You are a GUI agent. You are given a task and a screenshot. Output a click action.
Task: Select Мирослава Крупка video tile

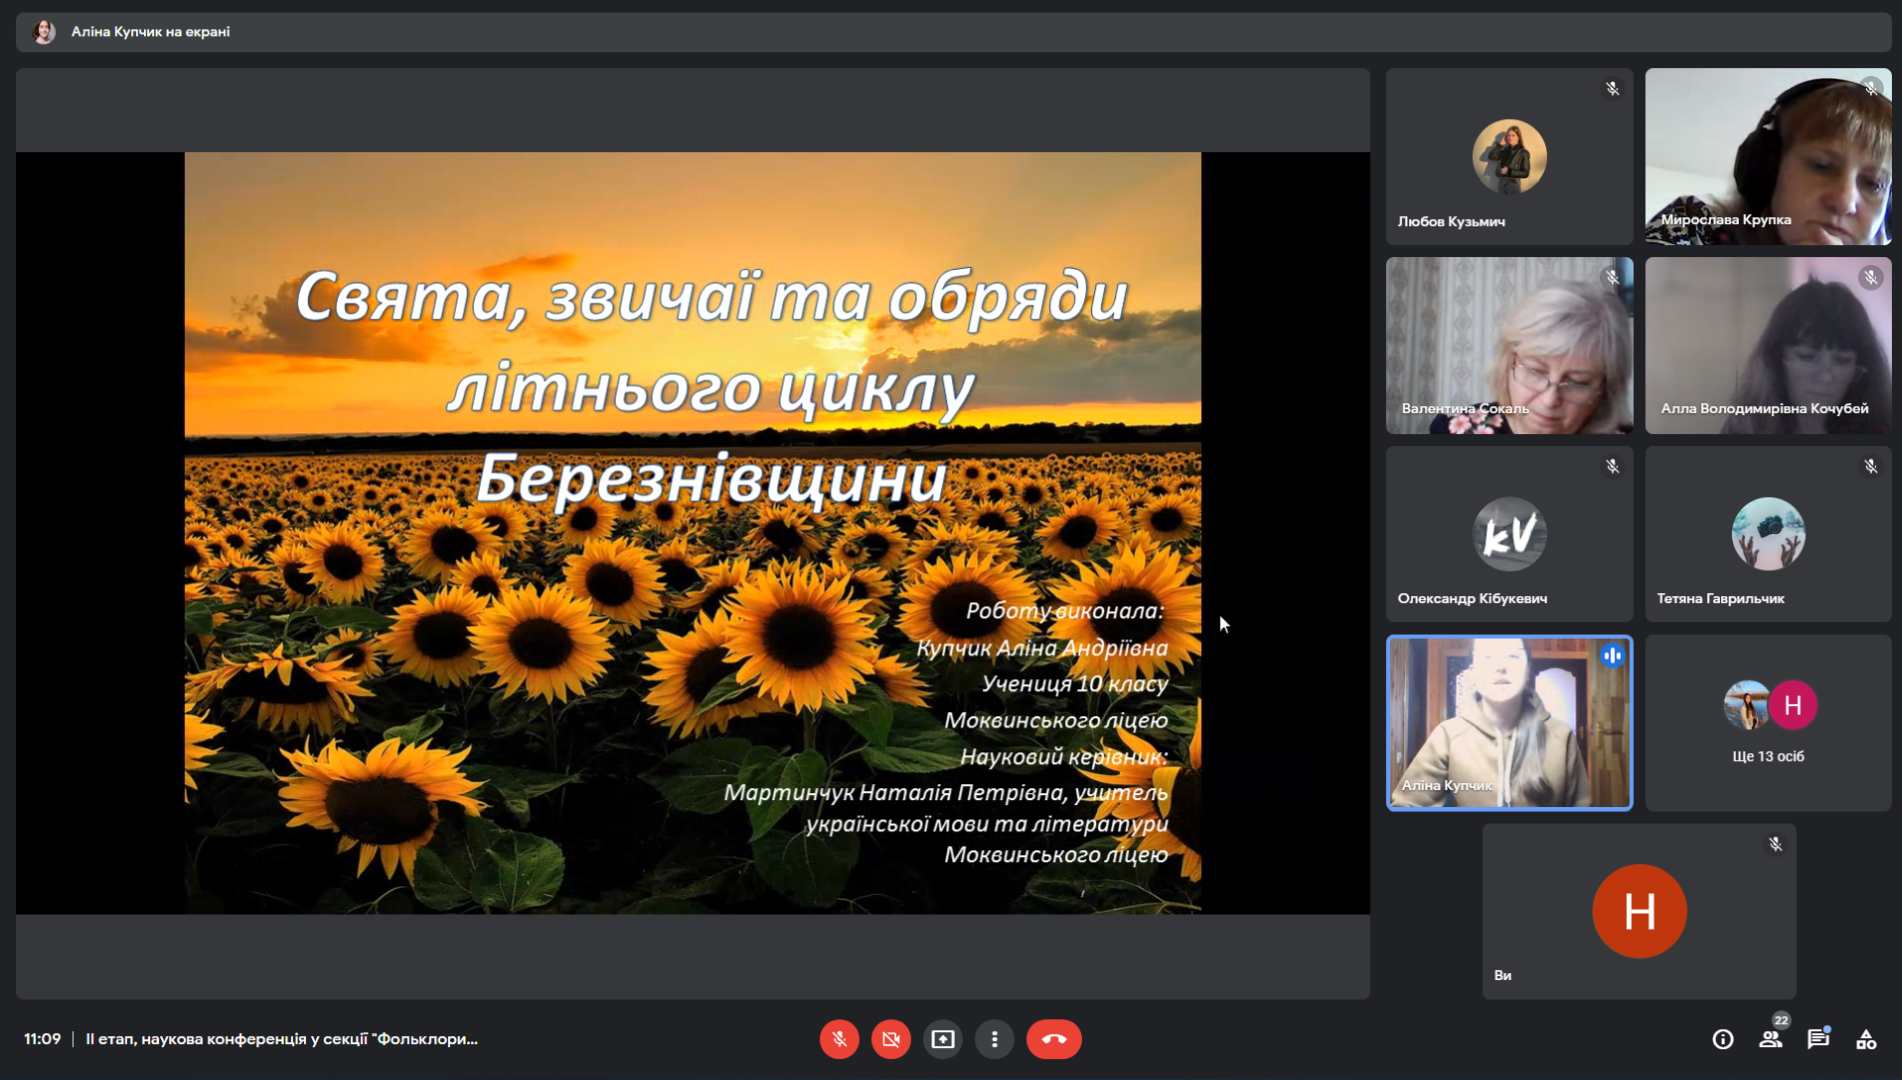[1767, 156]
